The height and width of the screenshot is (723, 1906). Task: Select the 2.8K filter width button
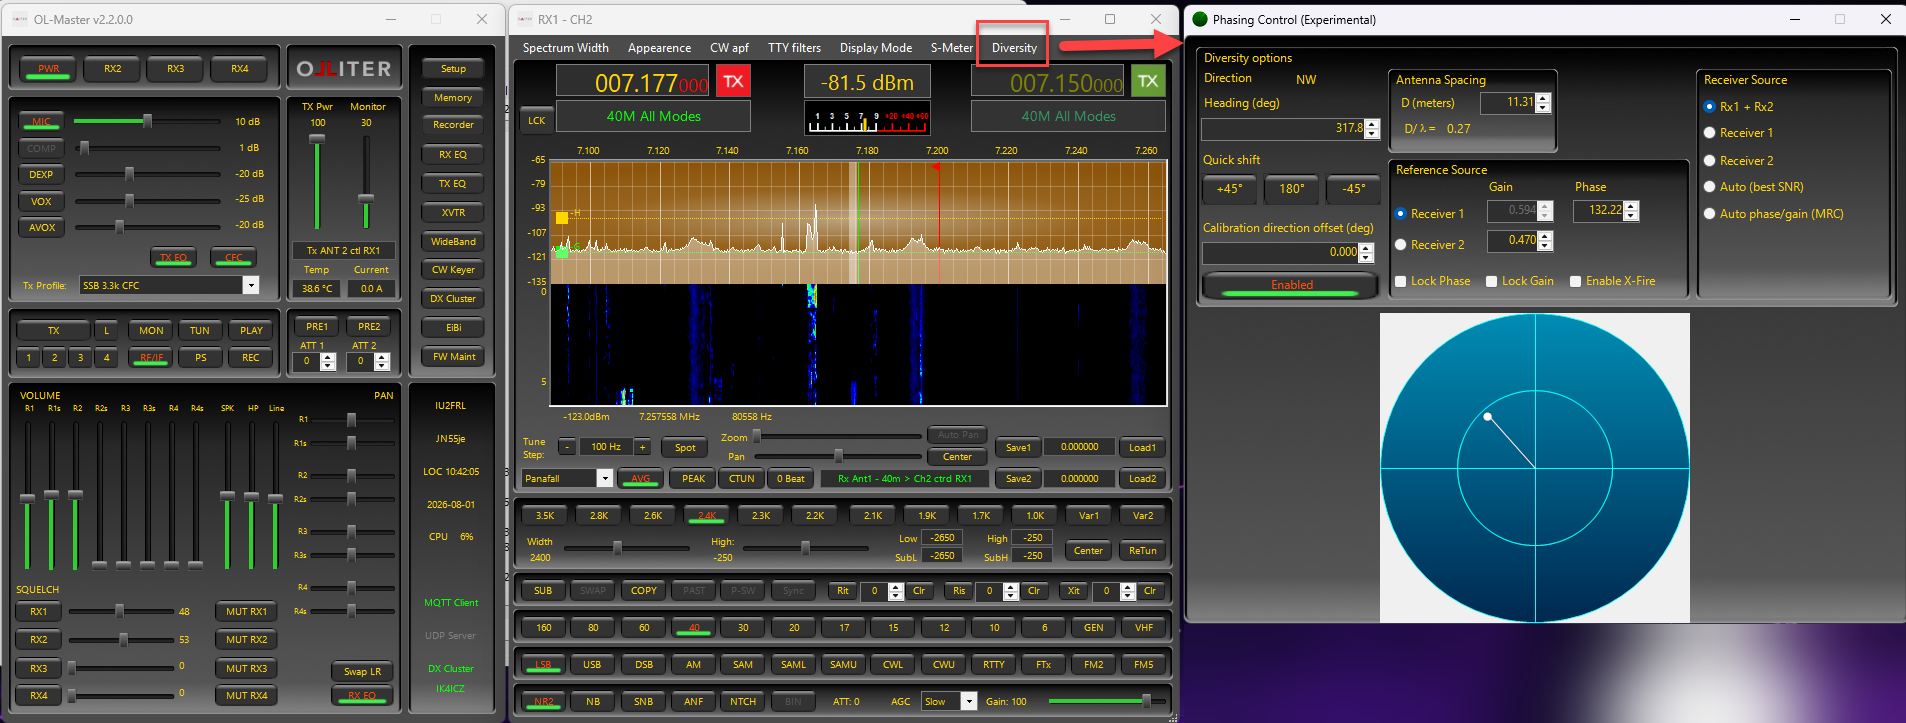point(599,516)
